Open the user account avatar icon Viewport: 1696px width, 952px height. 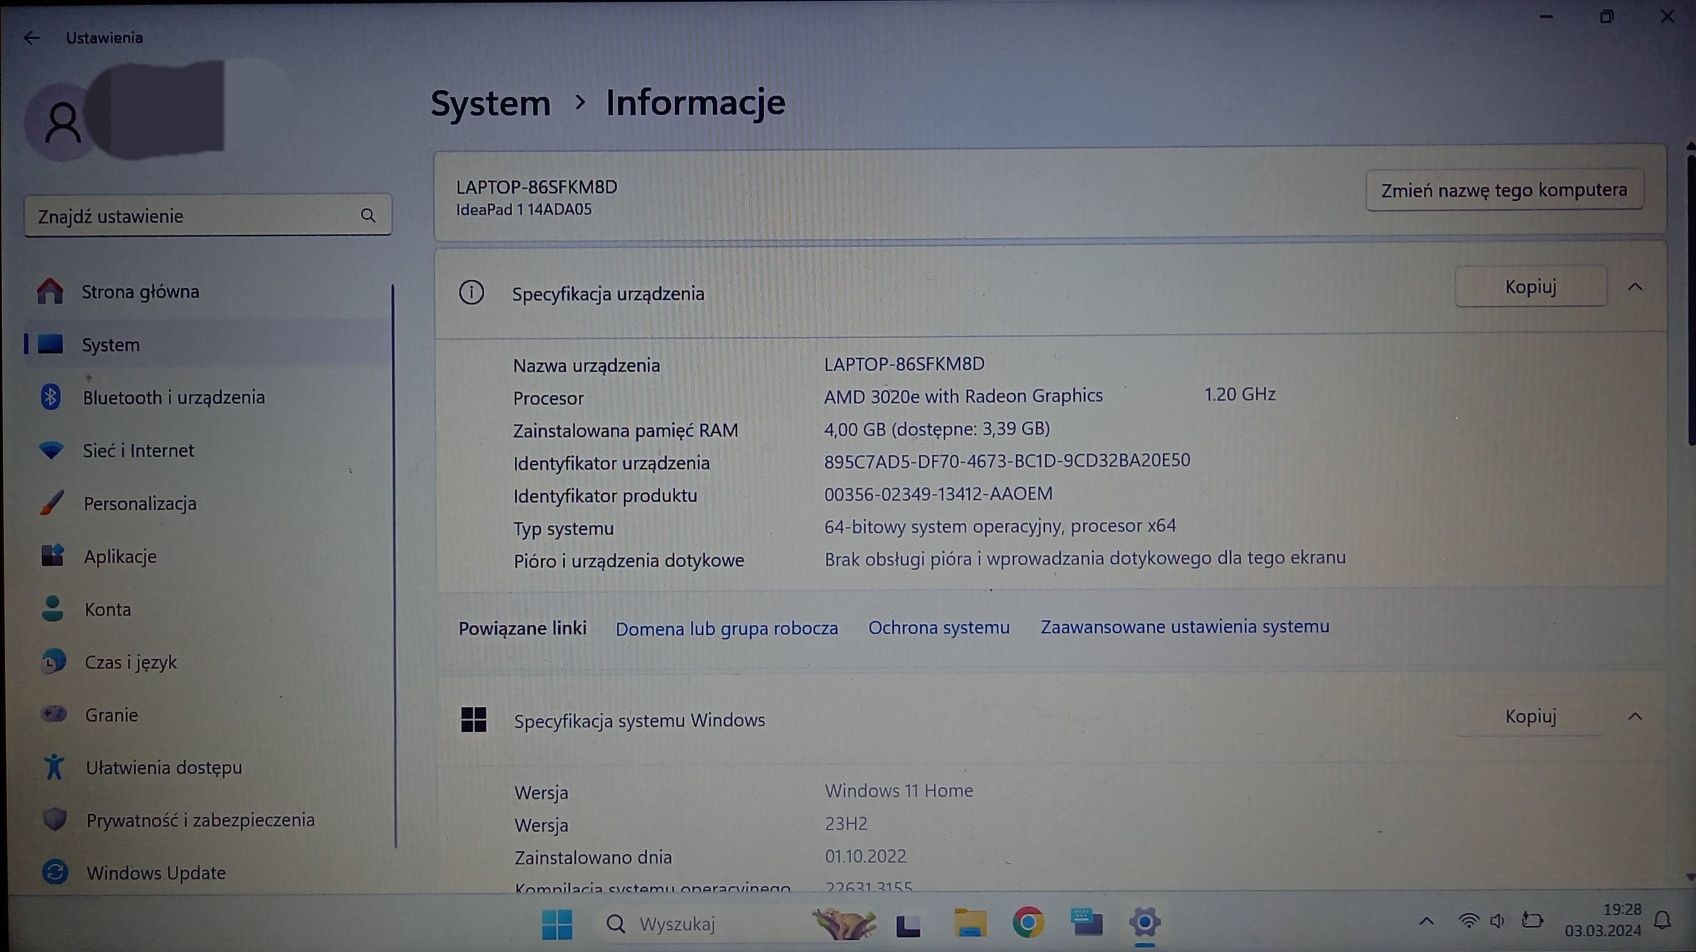click(62, 123)
